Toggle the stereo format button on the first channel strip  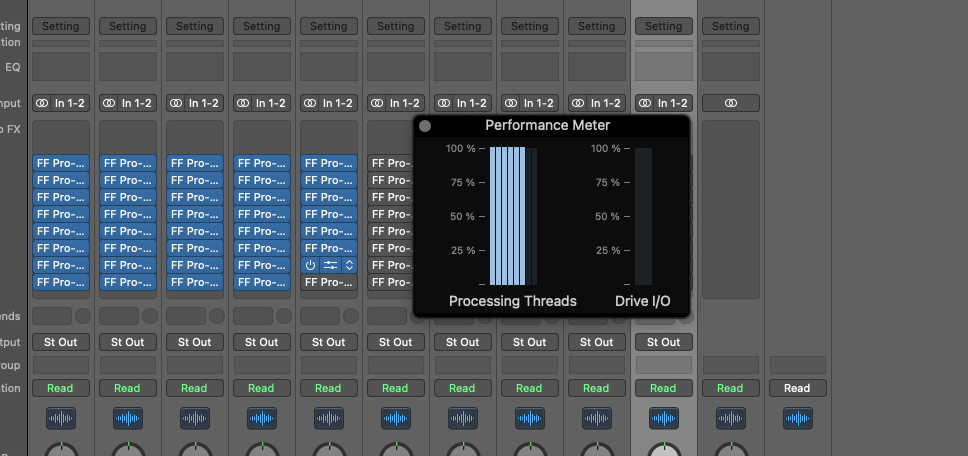pos(42,103)
